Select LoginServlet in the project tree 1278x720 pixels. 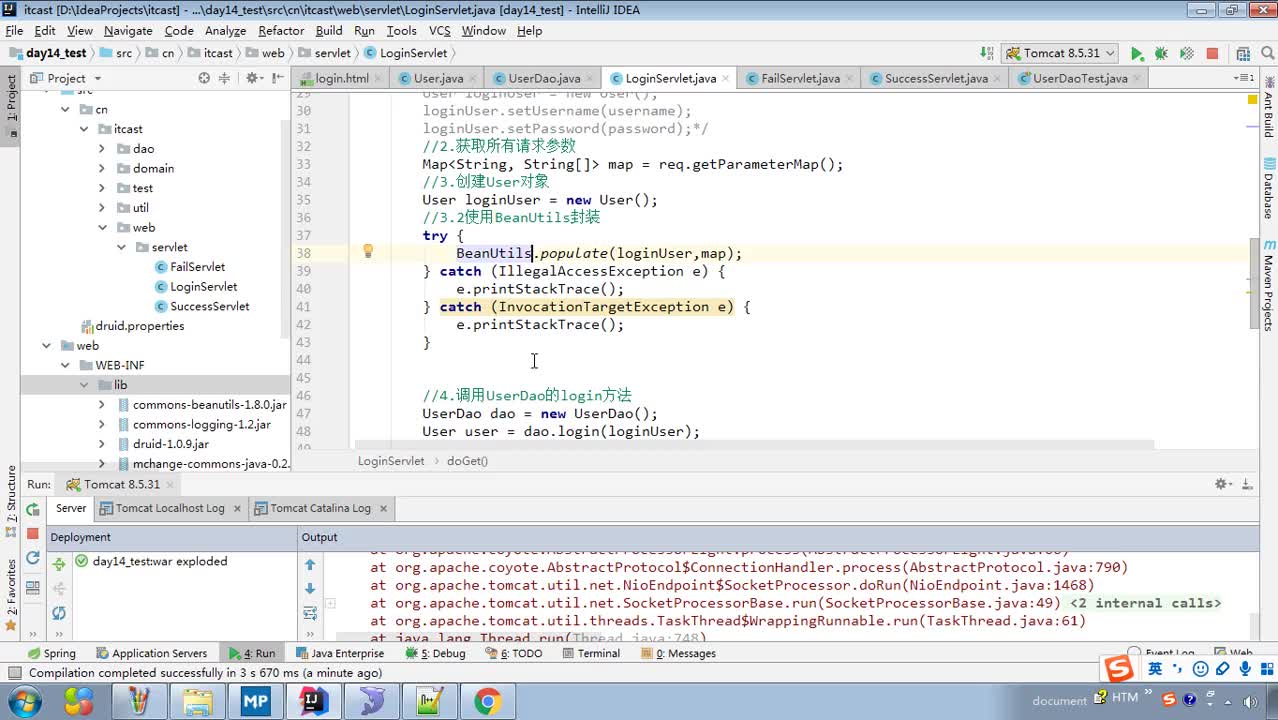tap(203, 287)
